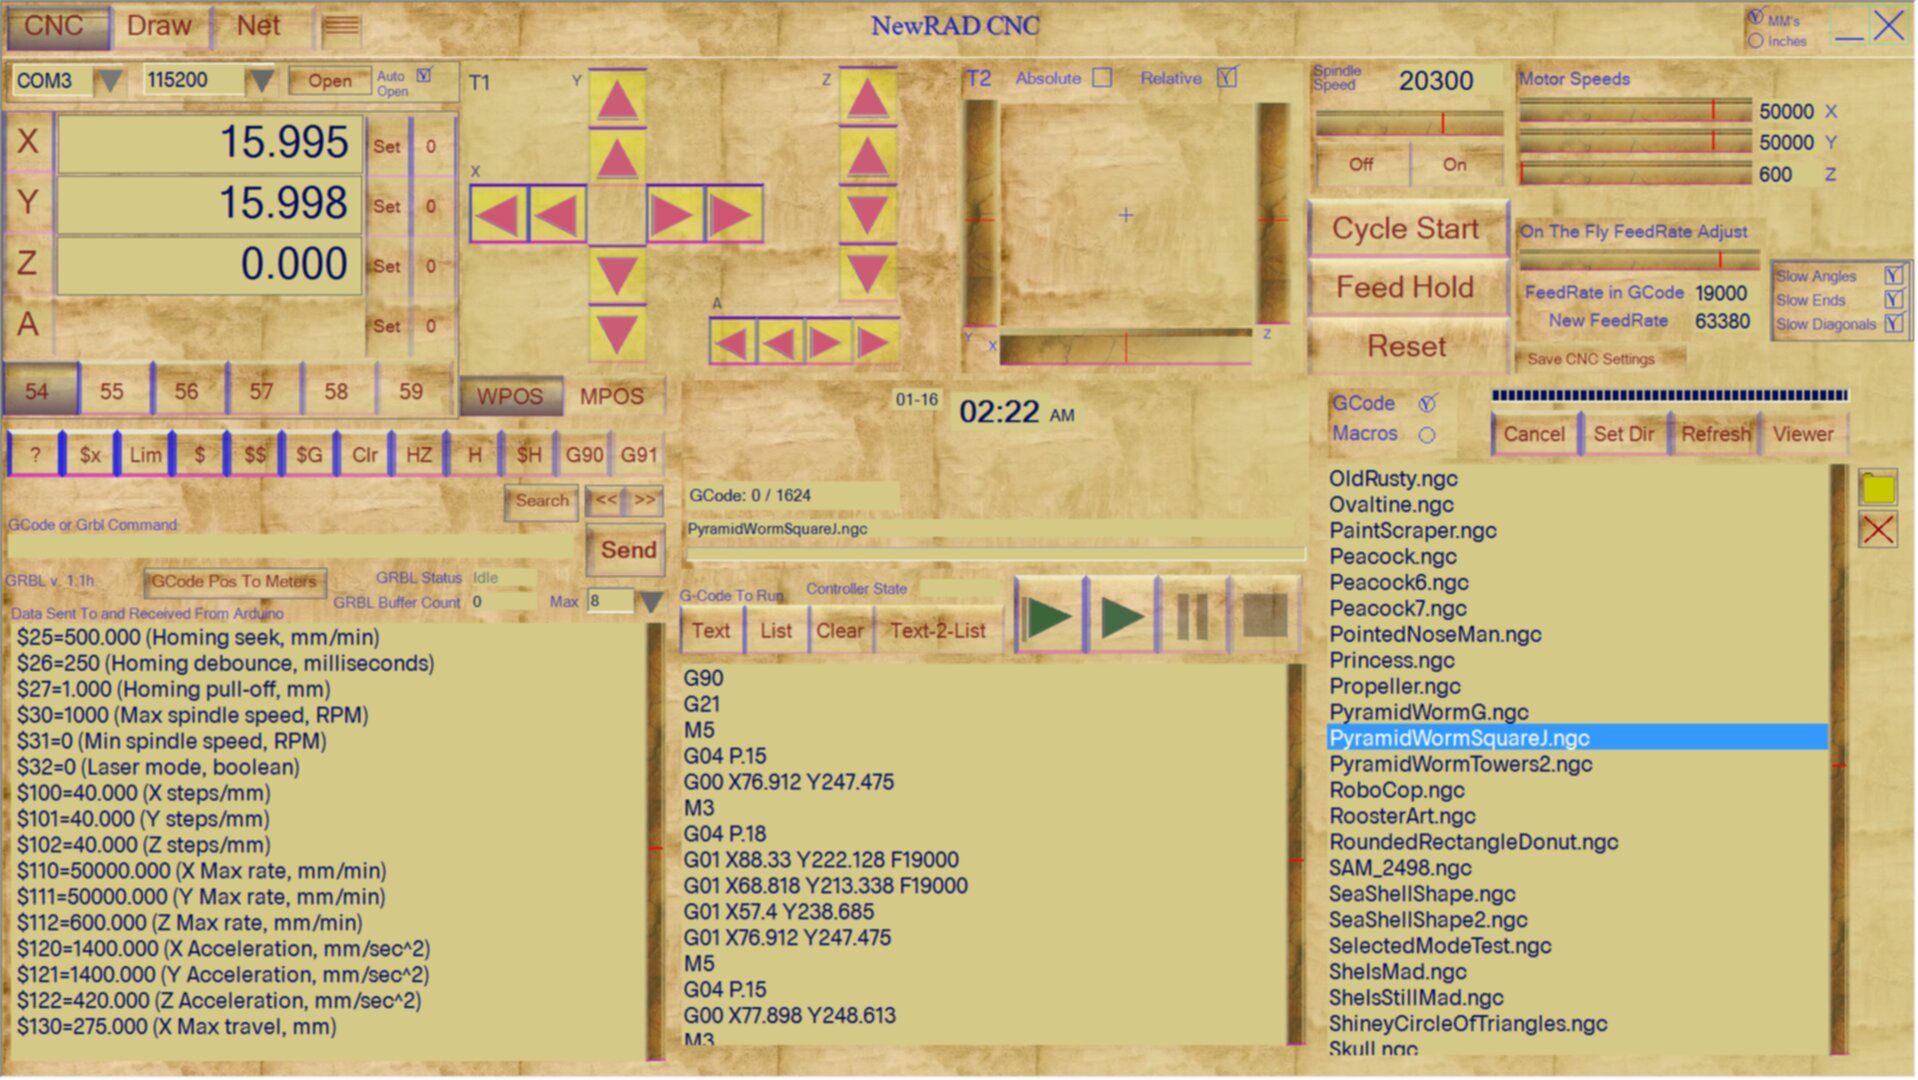
Task: Open the hamburger menu icon
Action: [341, 26]
